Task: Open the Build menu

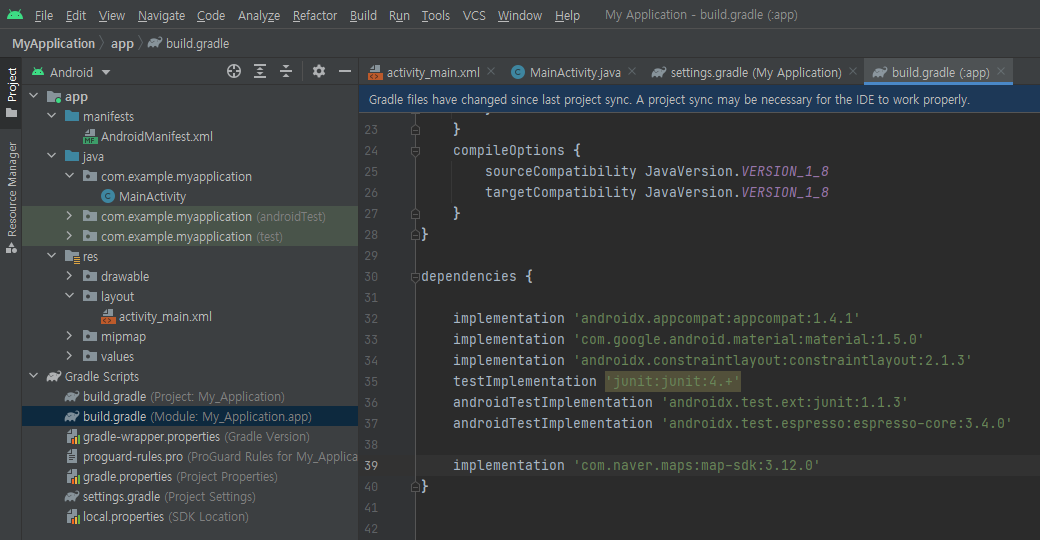Action: click(363, 15)
